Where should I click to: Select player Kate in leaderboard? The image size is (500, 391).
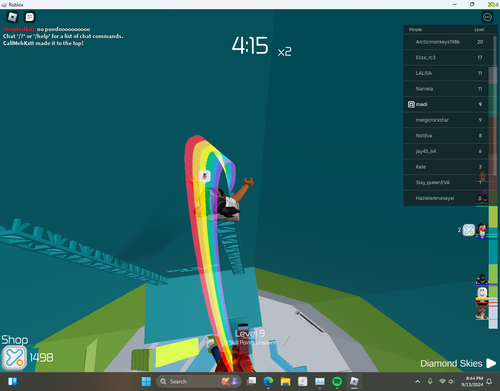pos(446,167)
